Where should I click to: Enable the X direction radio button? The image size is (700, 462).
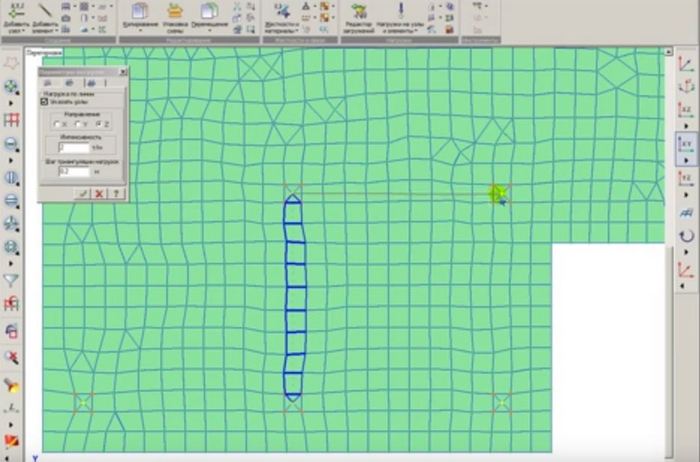(58, 124)
